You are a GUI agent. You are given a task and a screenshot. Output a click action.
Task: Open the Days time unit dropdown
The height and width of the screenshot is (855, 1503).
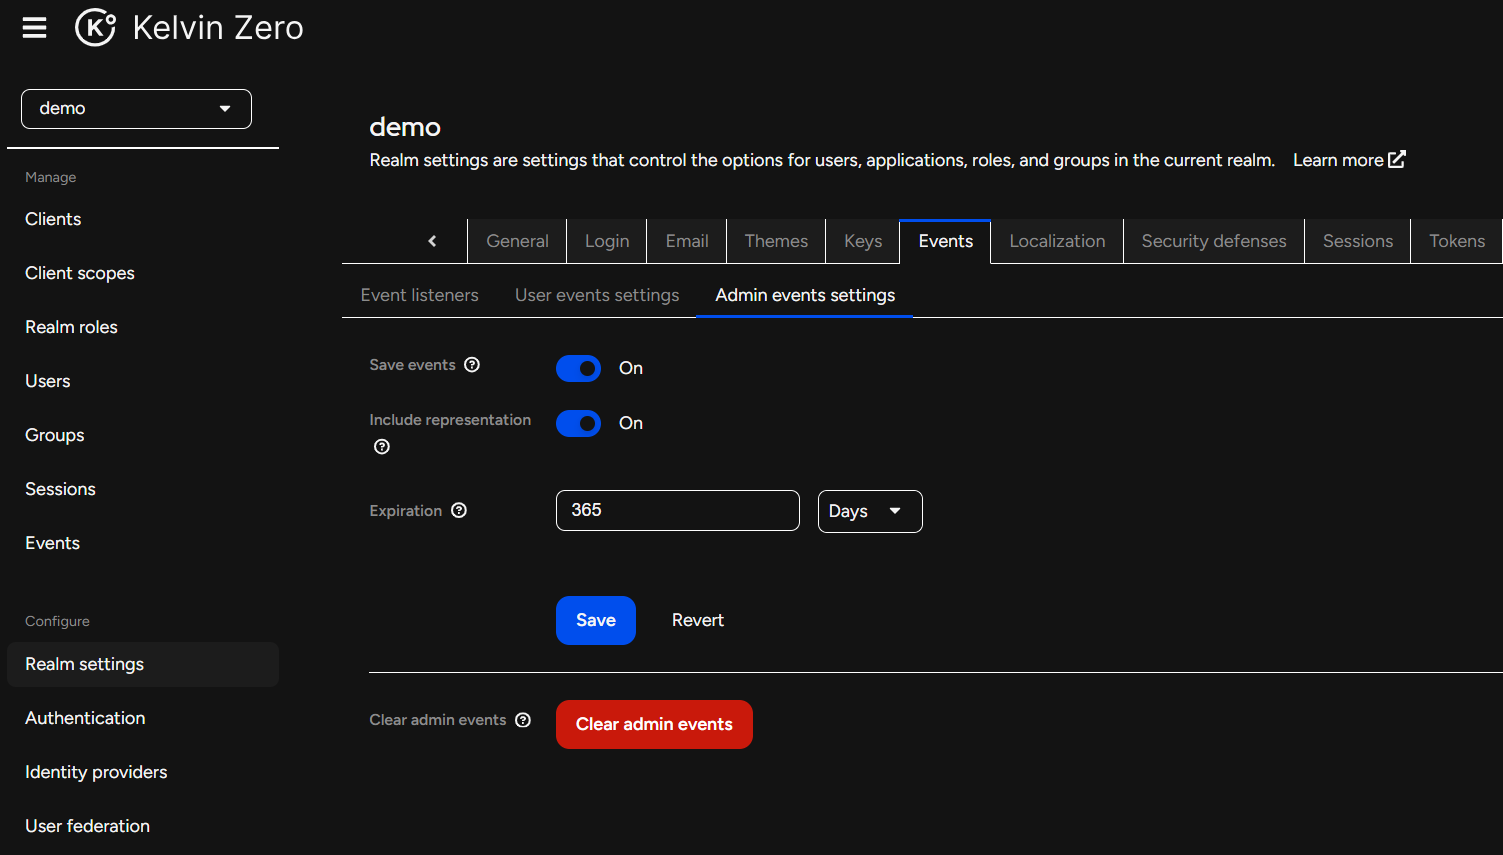point(869,511)
